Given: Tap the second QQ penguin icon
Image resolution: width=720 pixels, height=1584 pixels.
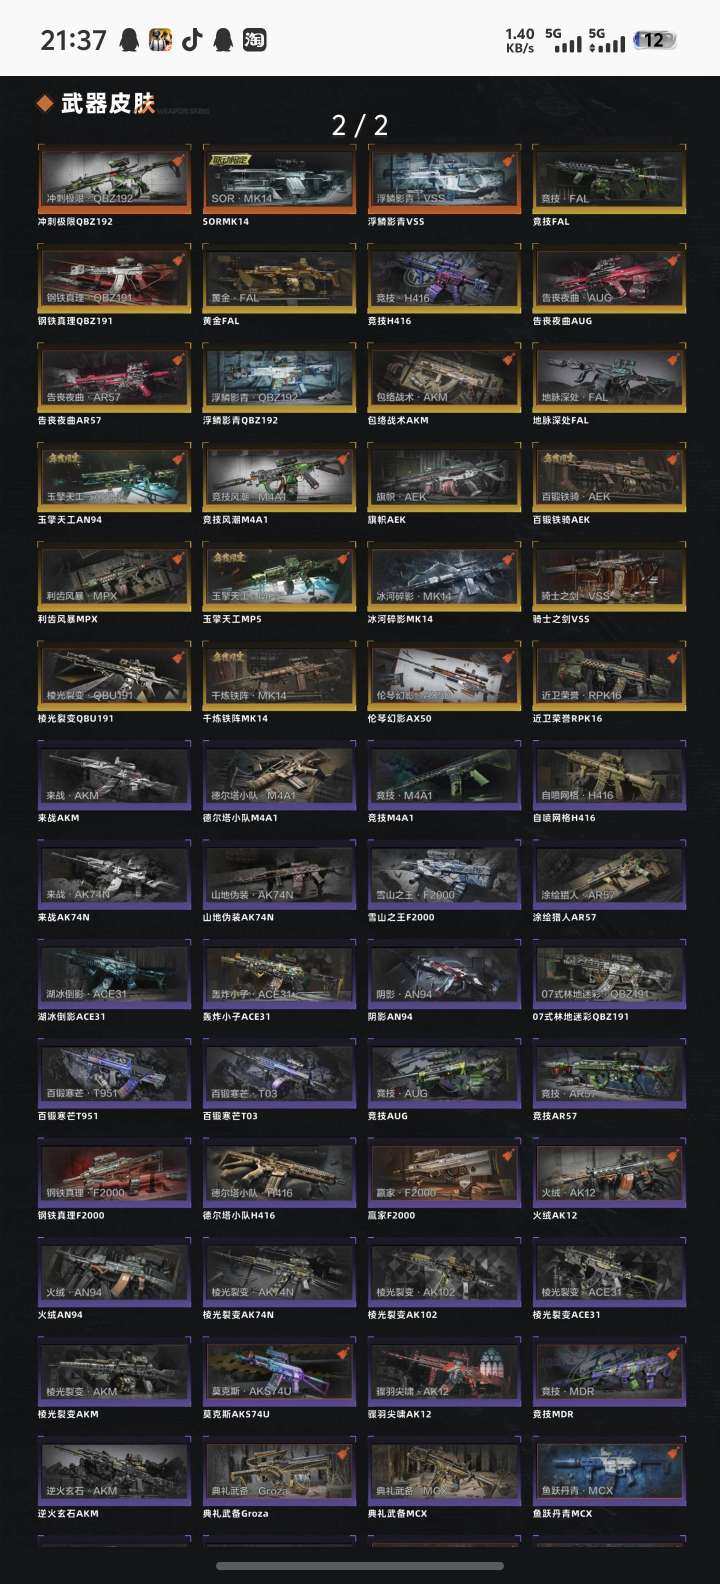Looking at the screenshot, I should [x=223, y=39].
